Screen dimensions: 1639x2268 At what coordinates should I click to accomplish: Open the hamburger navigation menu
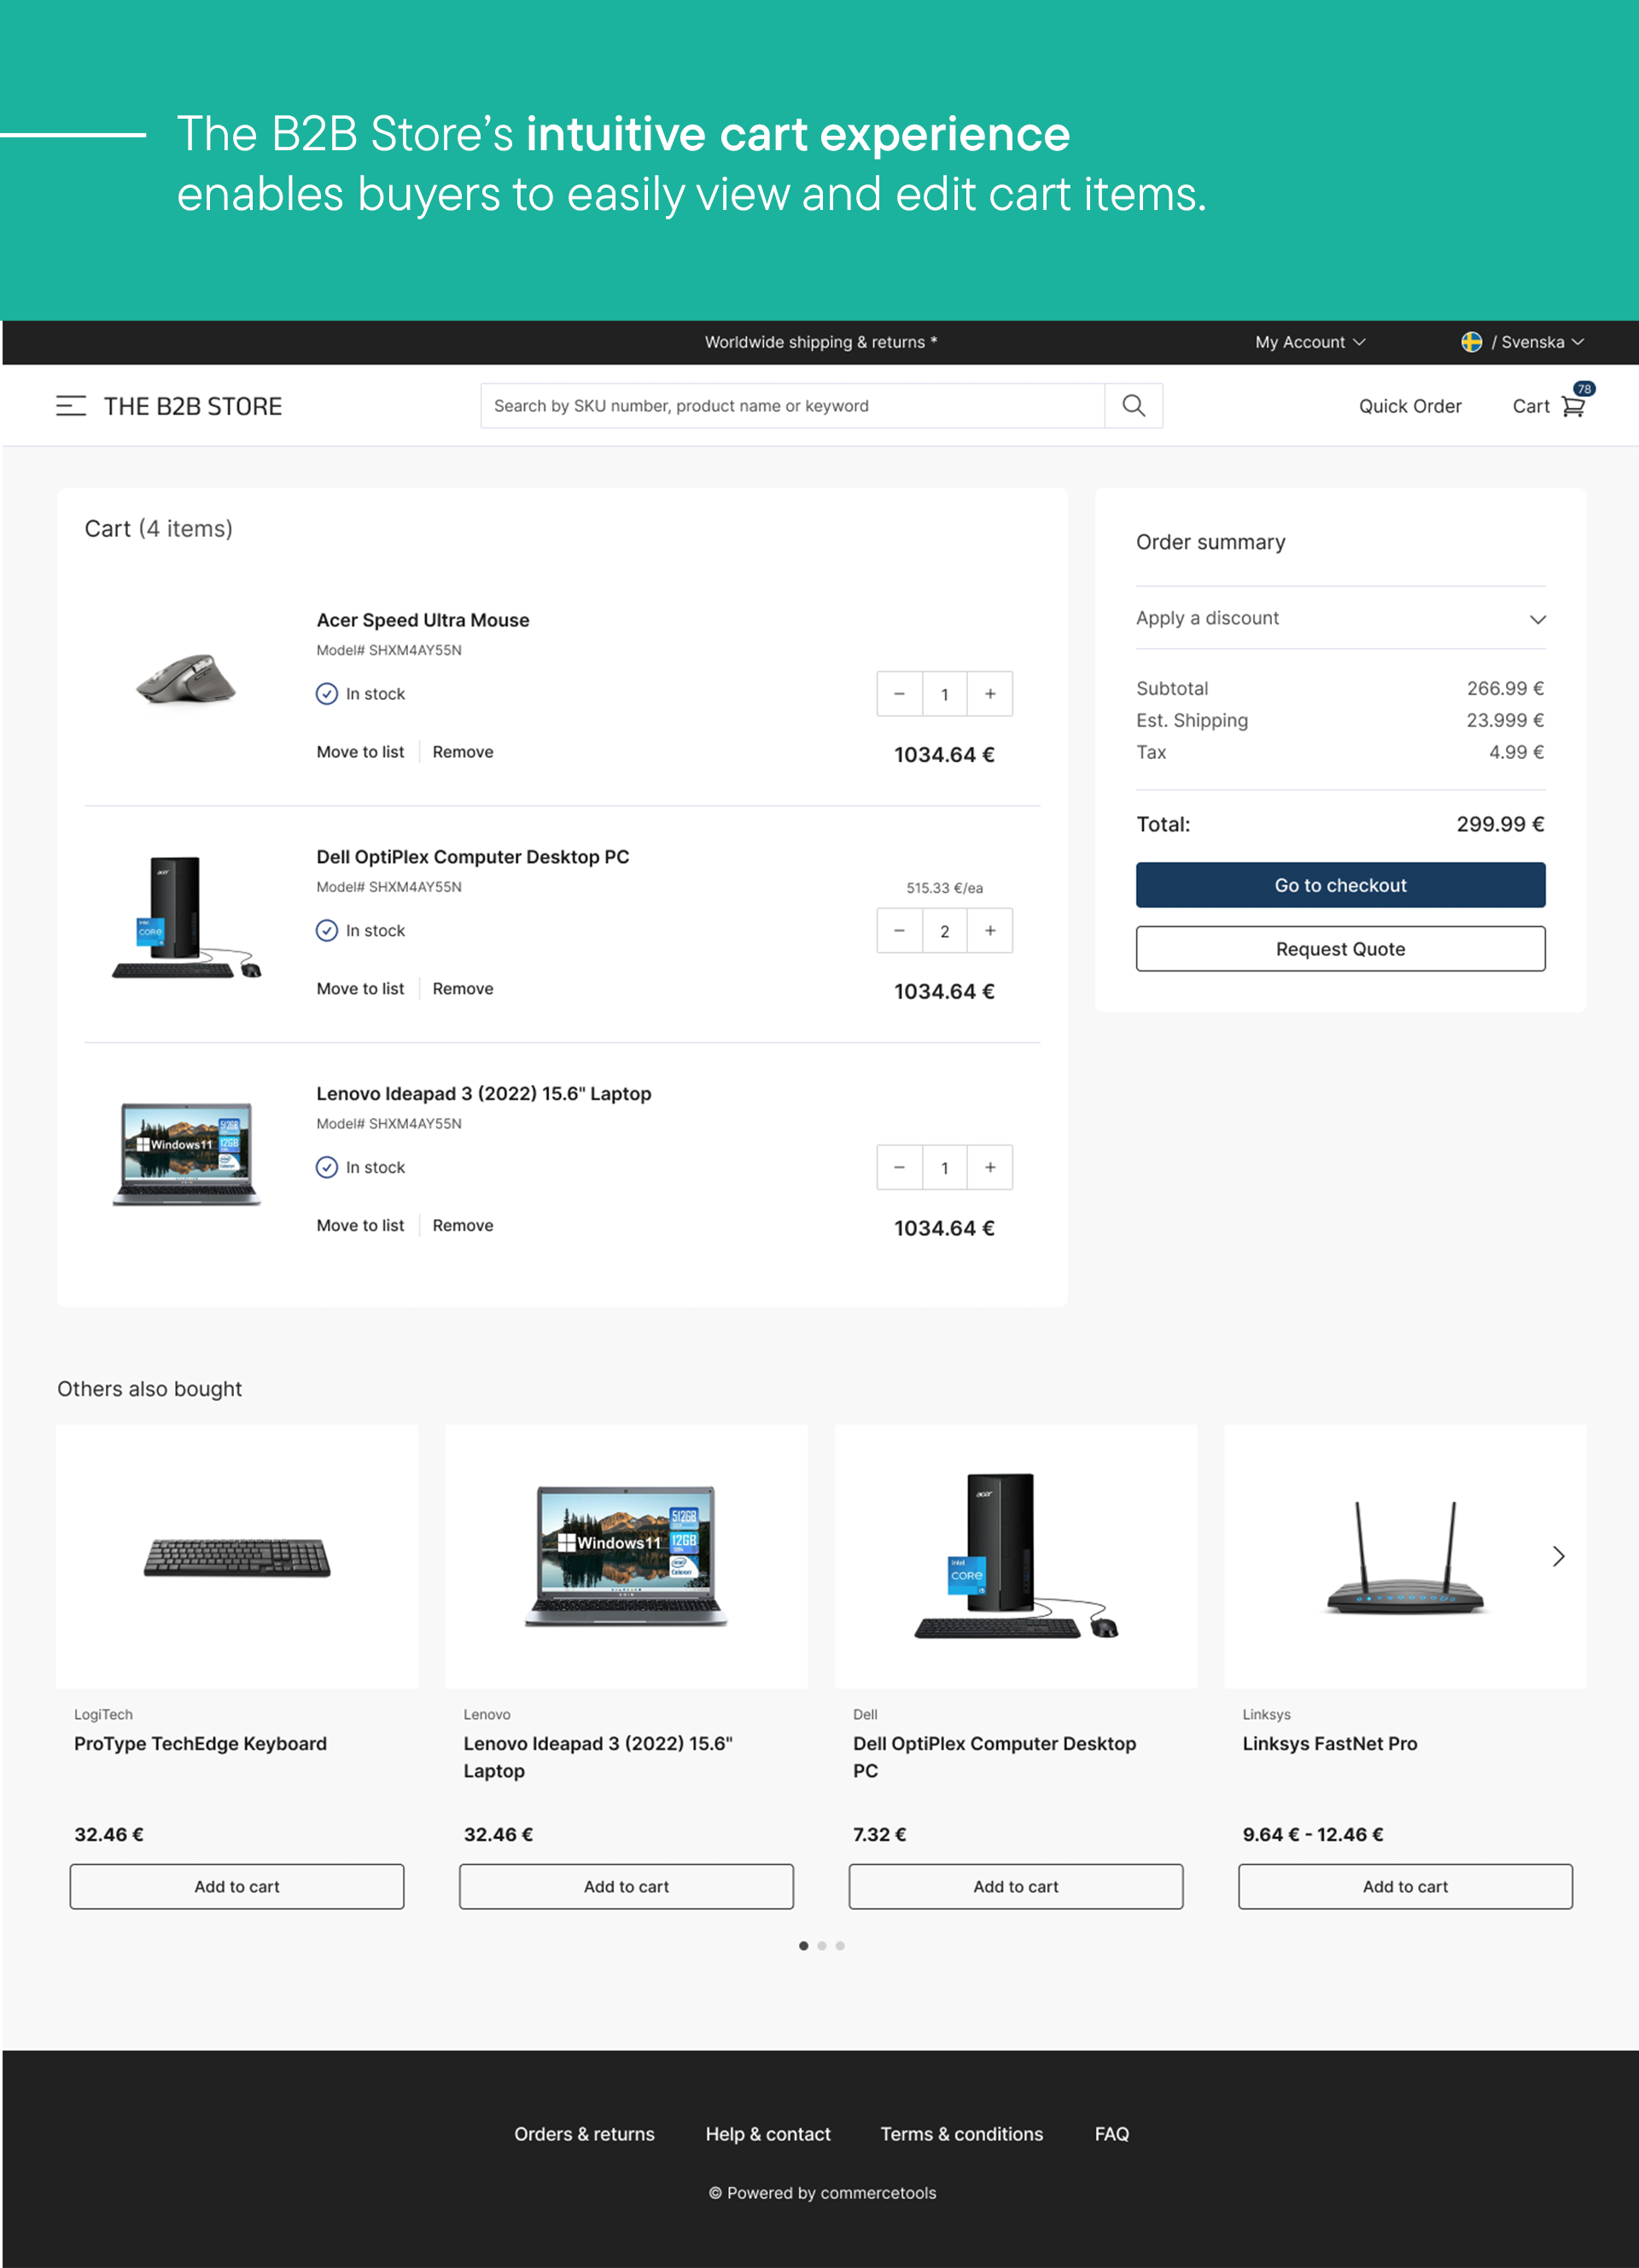(71, 406)
